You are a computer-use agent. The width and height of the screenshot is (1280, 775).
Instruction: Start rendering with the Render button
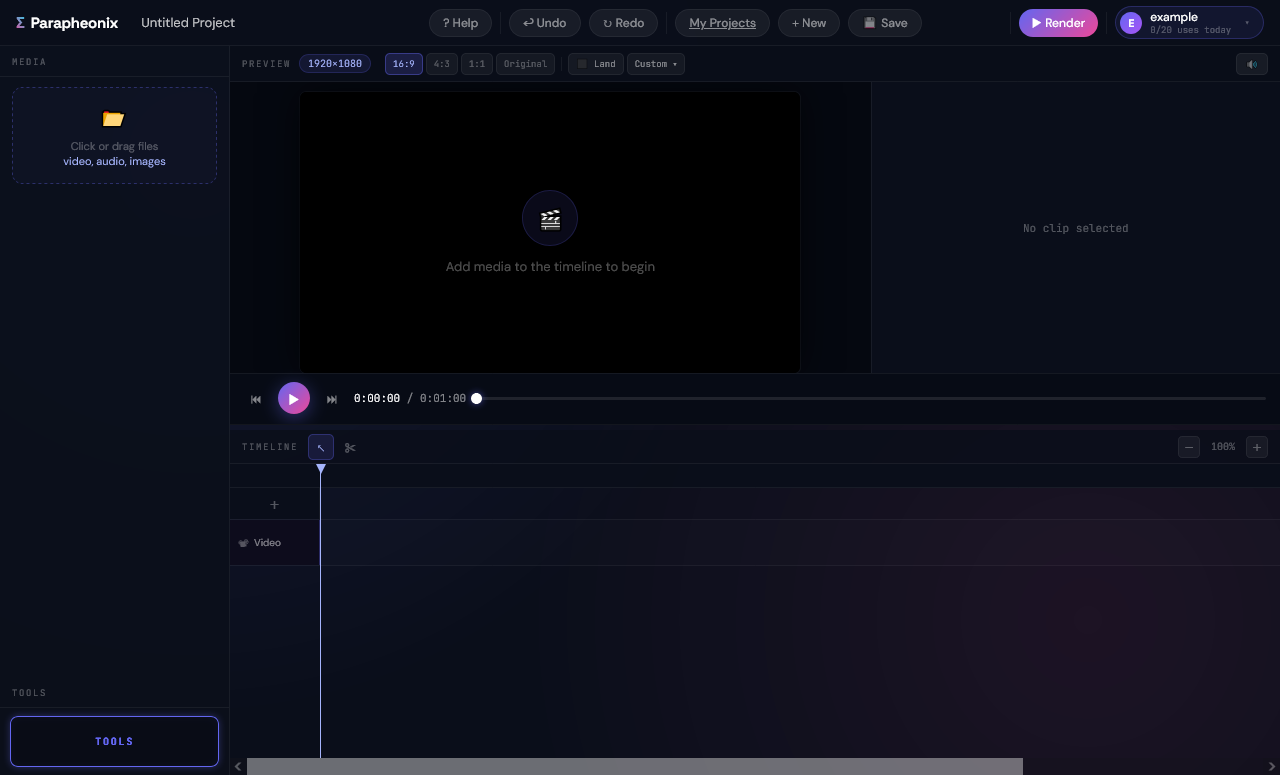1058,23
